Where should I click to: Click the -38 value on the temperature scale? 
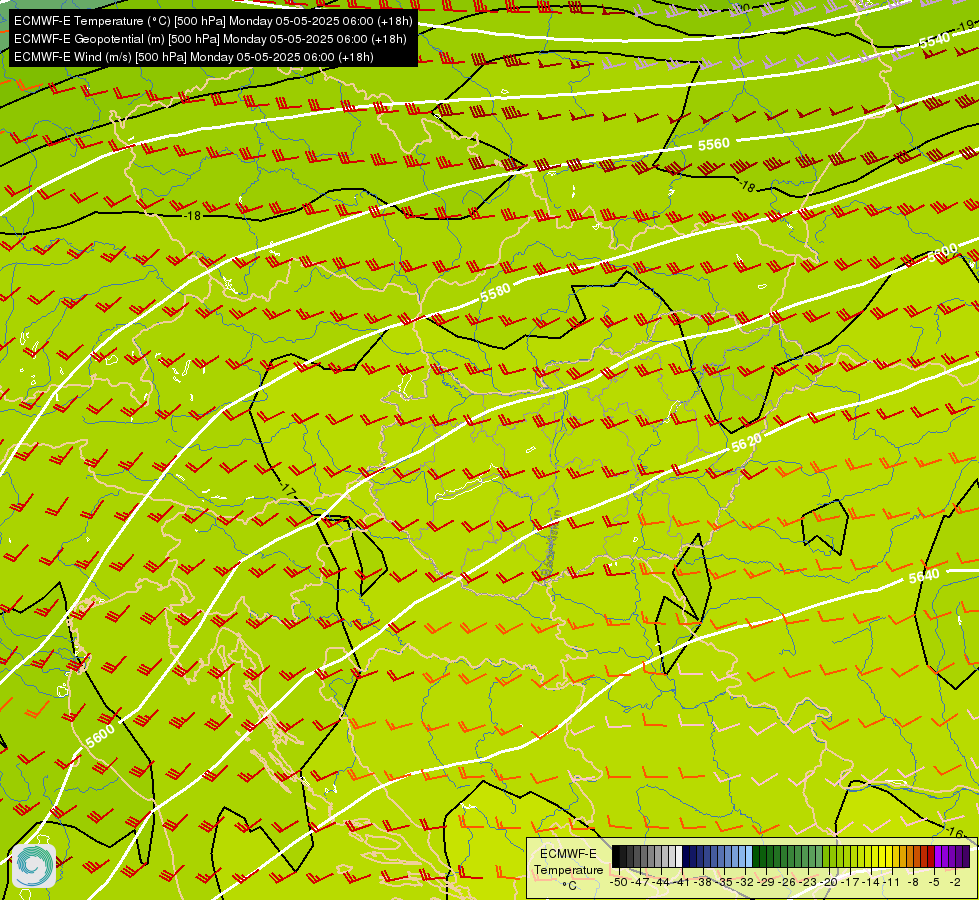pyautogui.click(x=702, y=883)
